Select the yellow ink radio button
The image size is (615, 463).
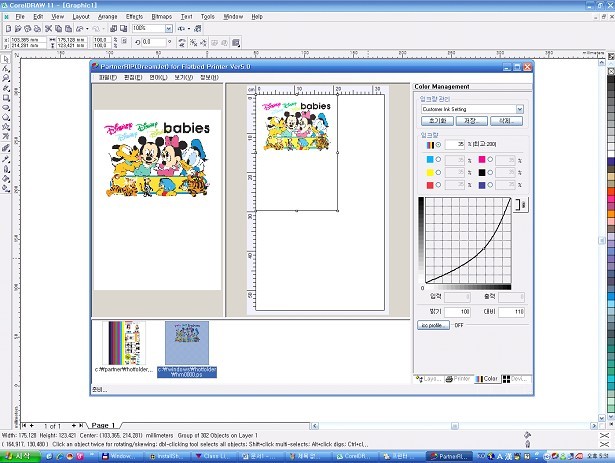(x=439, y=172)
